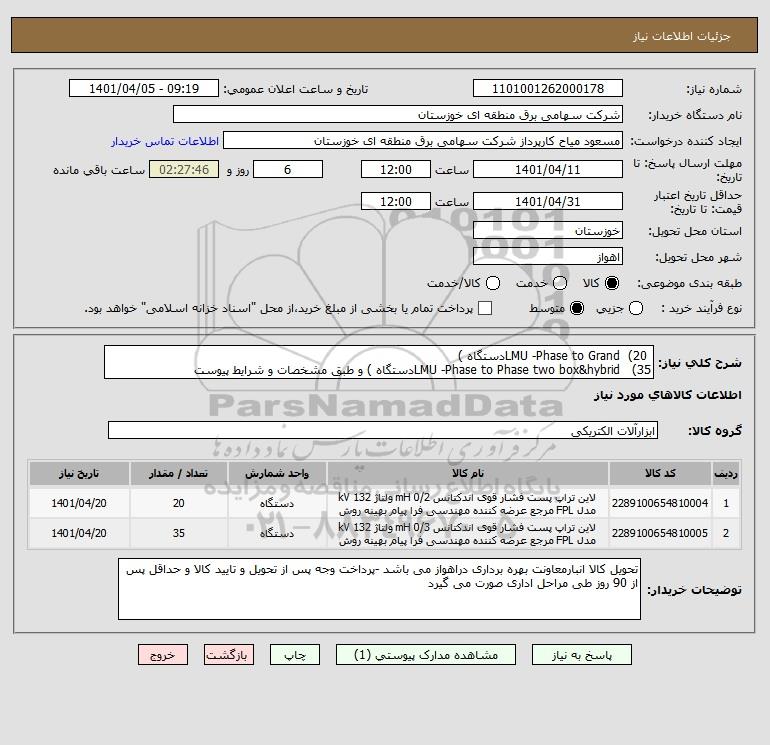Select the خدمت radio button
Screen dimensions: 770x745
tap(560, 283)
